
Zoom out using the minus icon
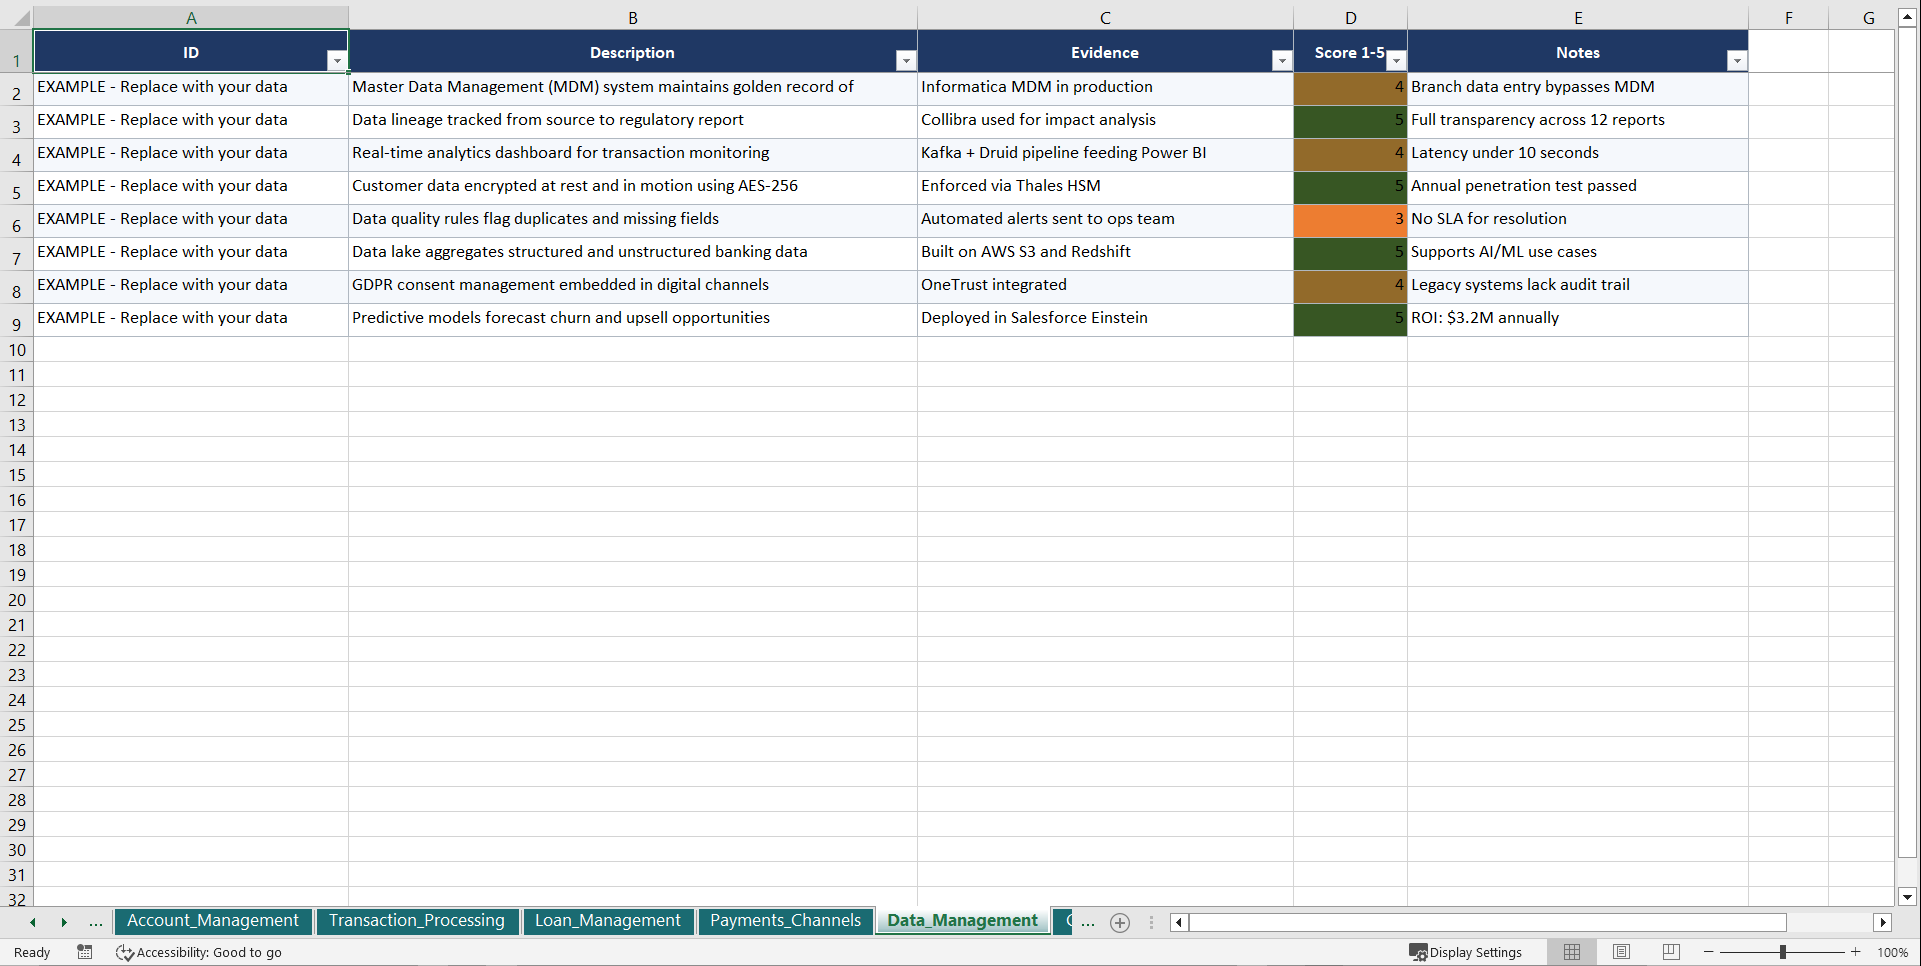point(1708,952)
